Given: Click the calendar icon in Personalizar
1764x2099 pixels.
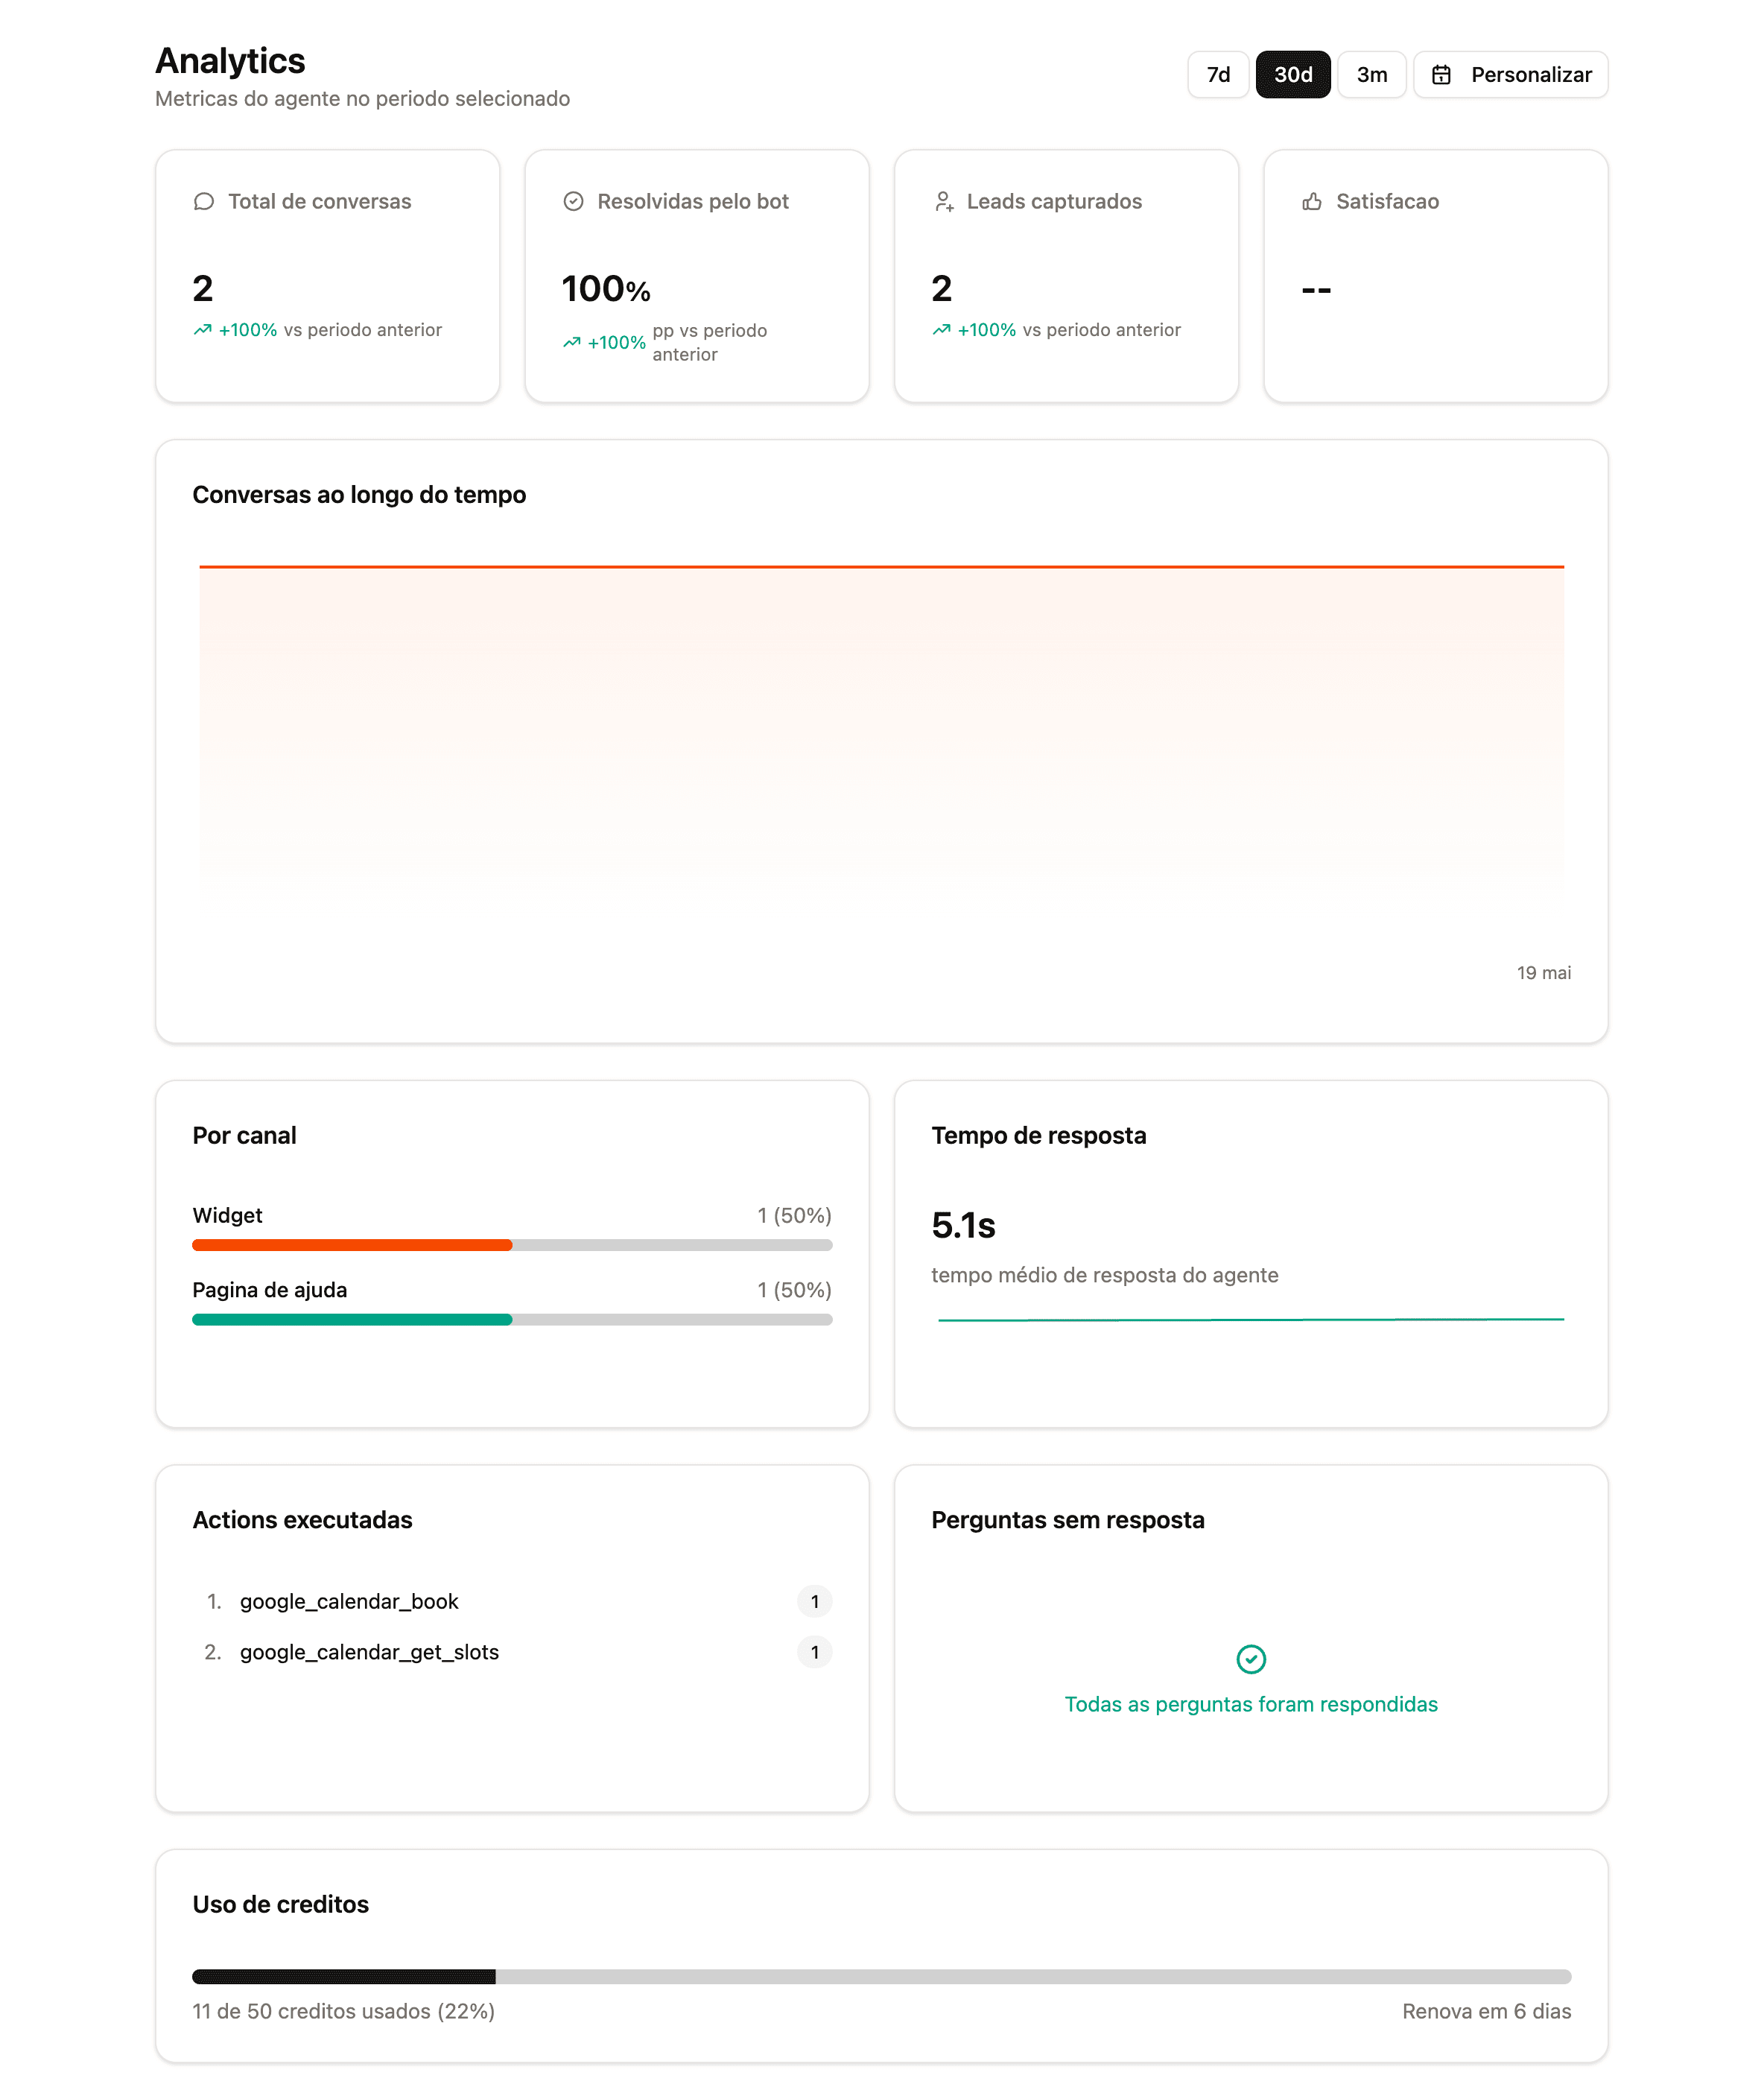Looking at the screenshot, I should [1441, 75].
